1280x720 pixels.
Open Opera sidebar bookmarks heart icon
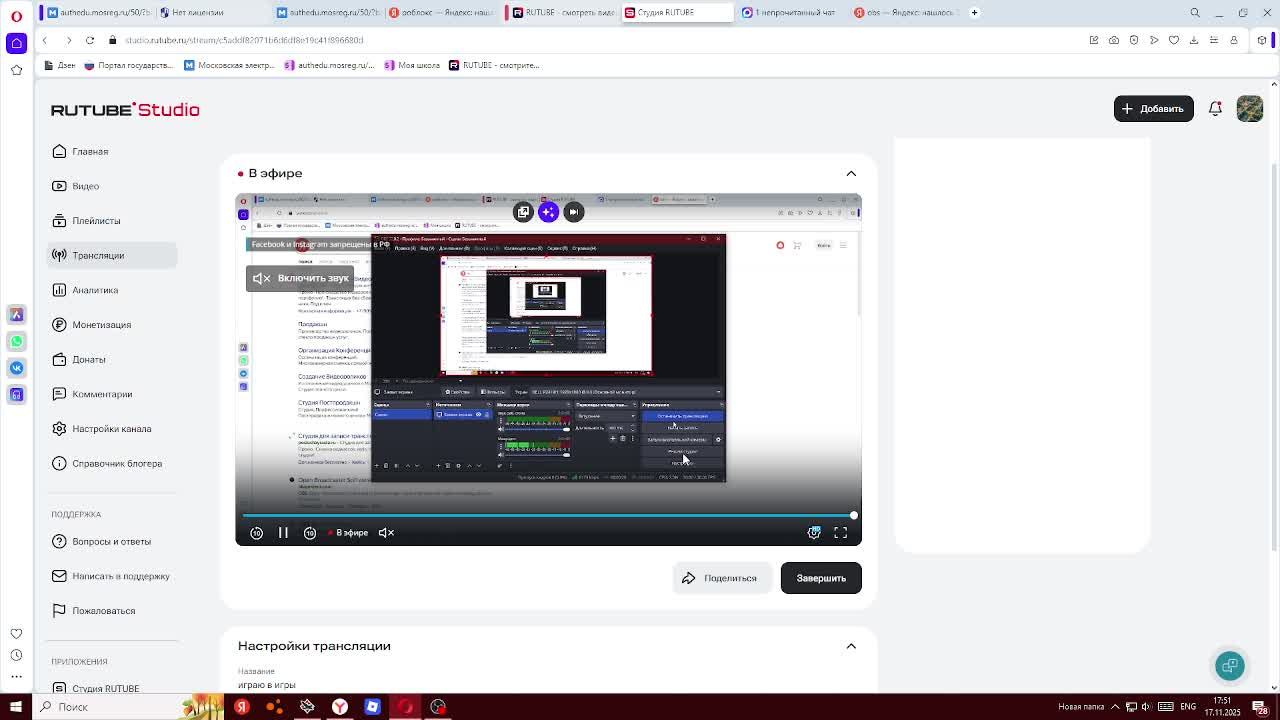click(x=16, y=633)
